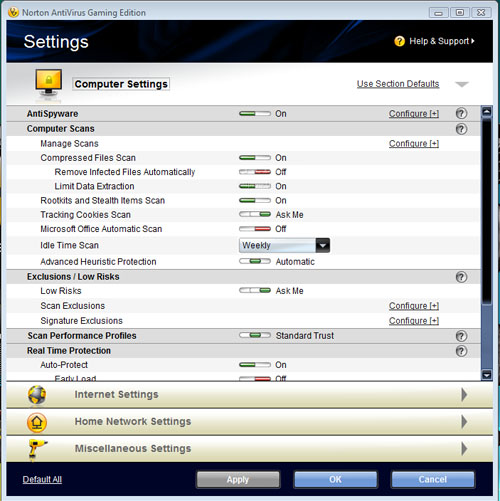Click the Signature Exclusions label
This screenshot has height=501, width=500.
coord(81,321)
